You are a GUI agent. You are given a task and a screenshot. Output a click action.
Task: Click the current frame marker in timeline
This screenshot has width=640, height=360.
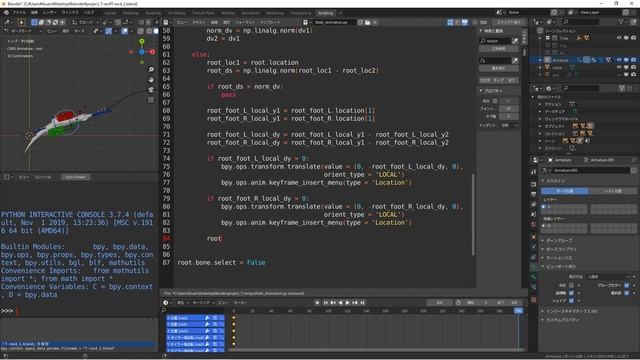coord(518,311)
